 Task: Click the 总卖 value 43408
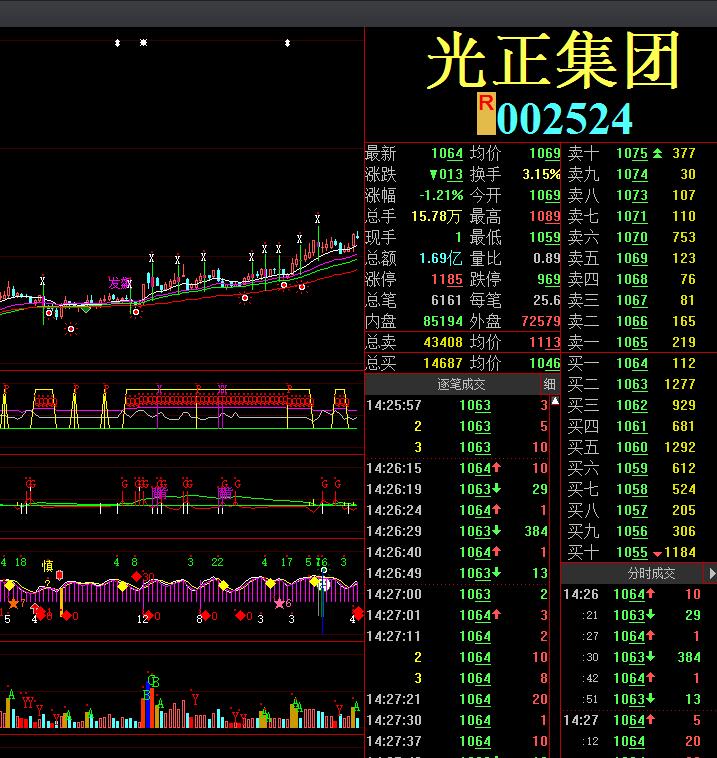(x=443, y=342)
